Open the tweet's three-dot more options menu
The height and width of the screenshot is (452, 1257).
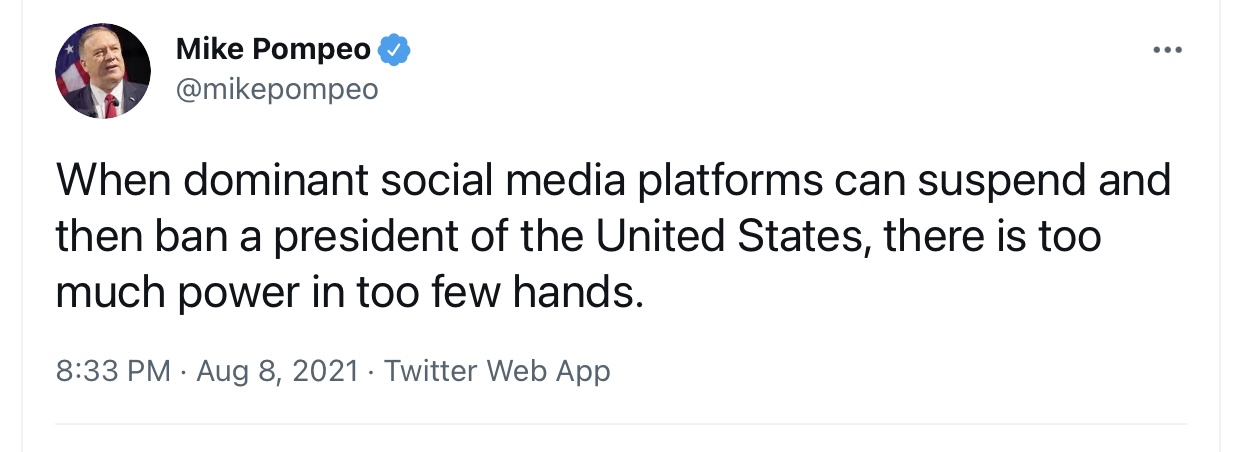(1167, 49)
